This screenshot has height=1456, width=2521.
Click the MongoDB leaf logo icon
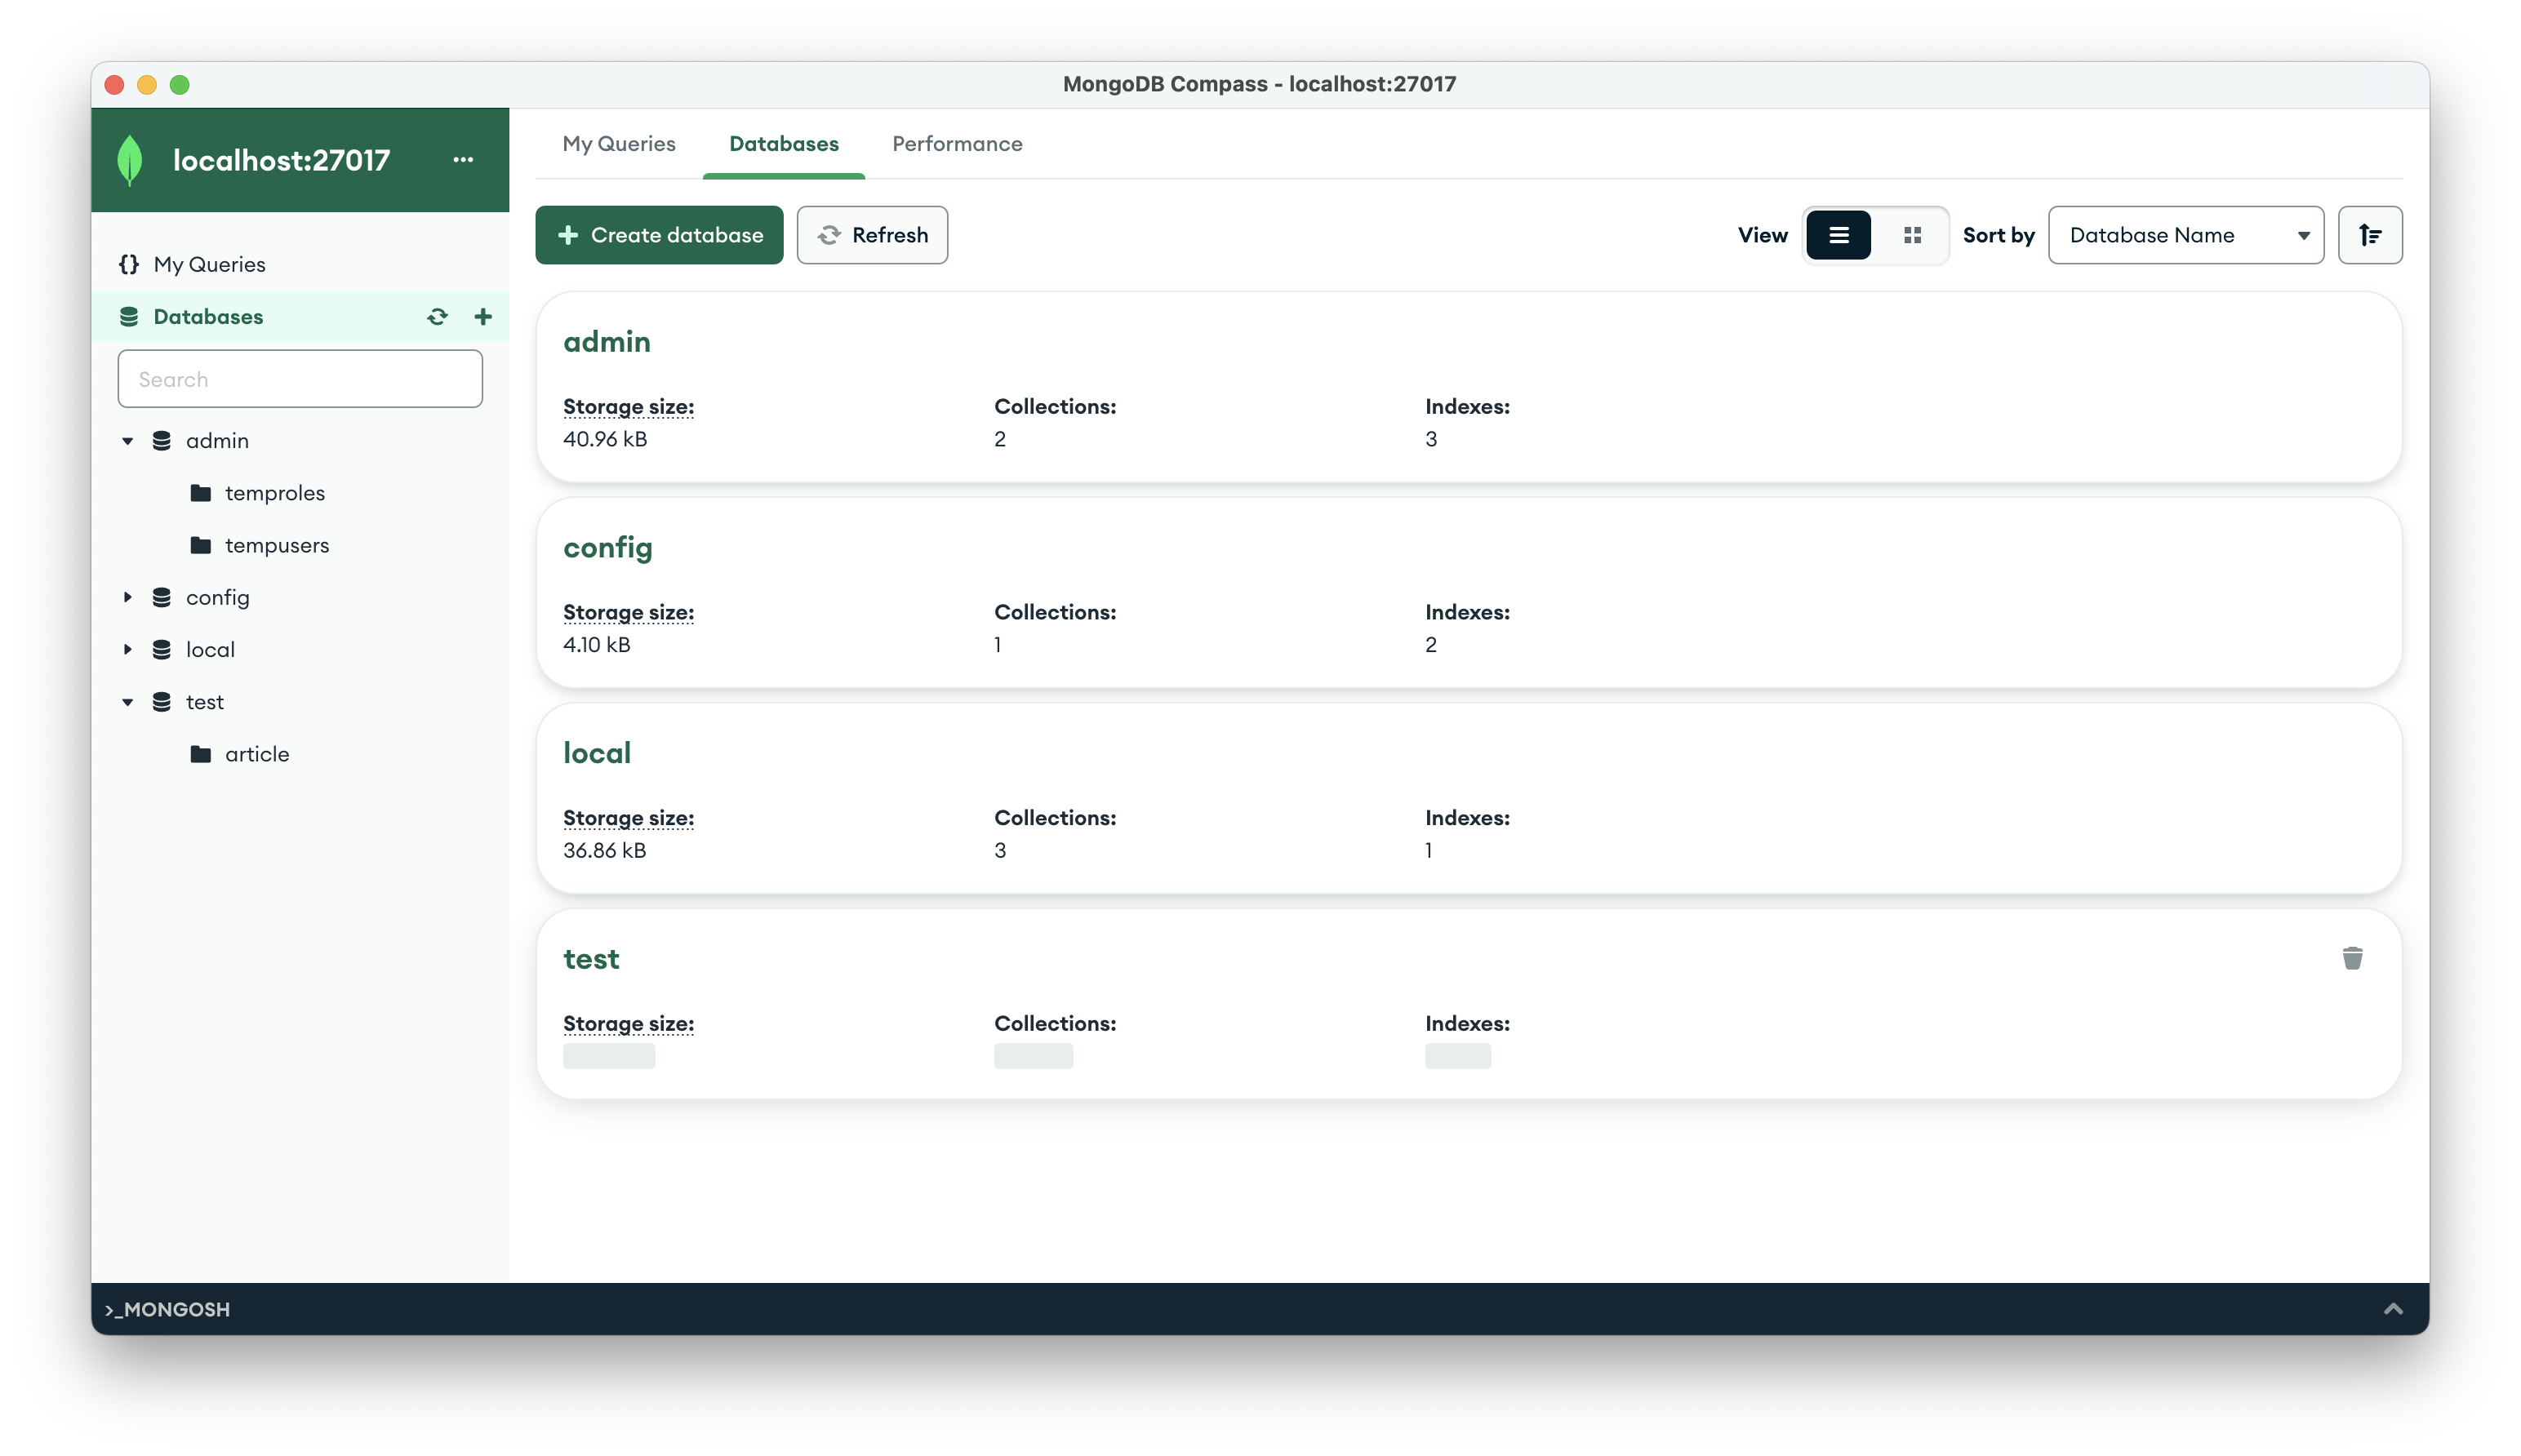(130, 160)
